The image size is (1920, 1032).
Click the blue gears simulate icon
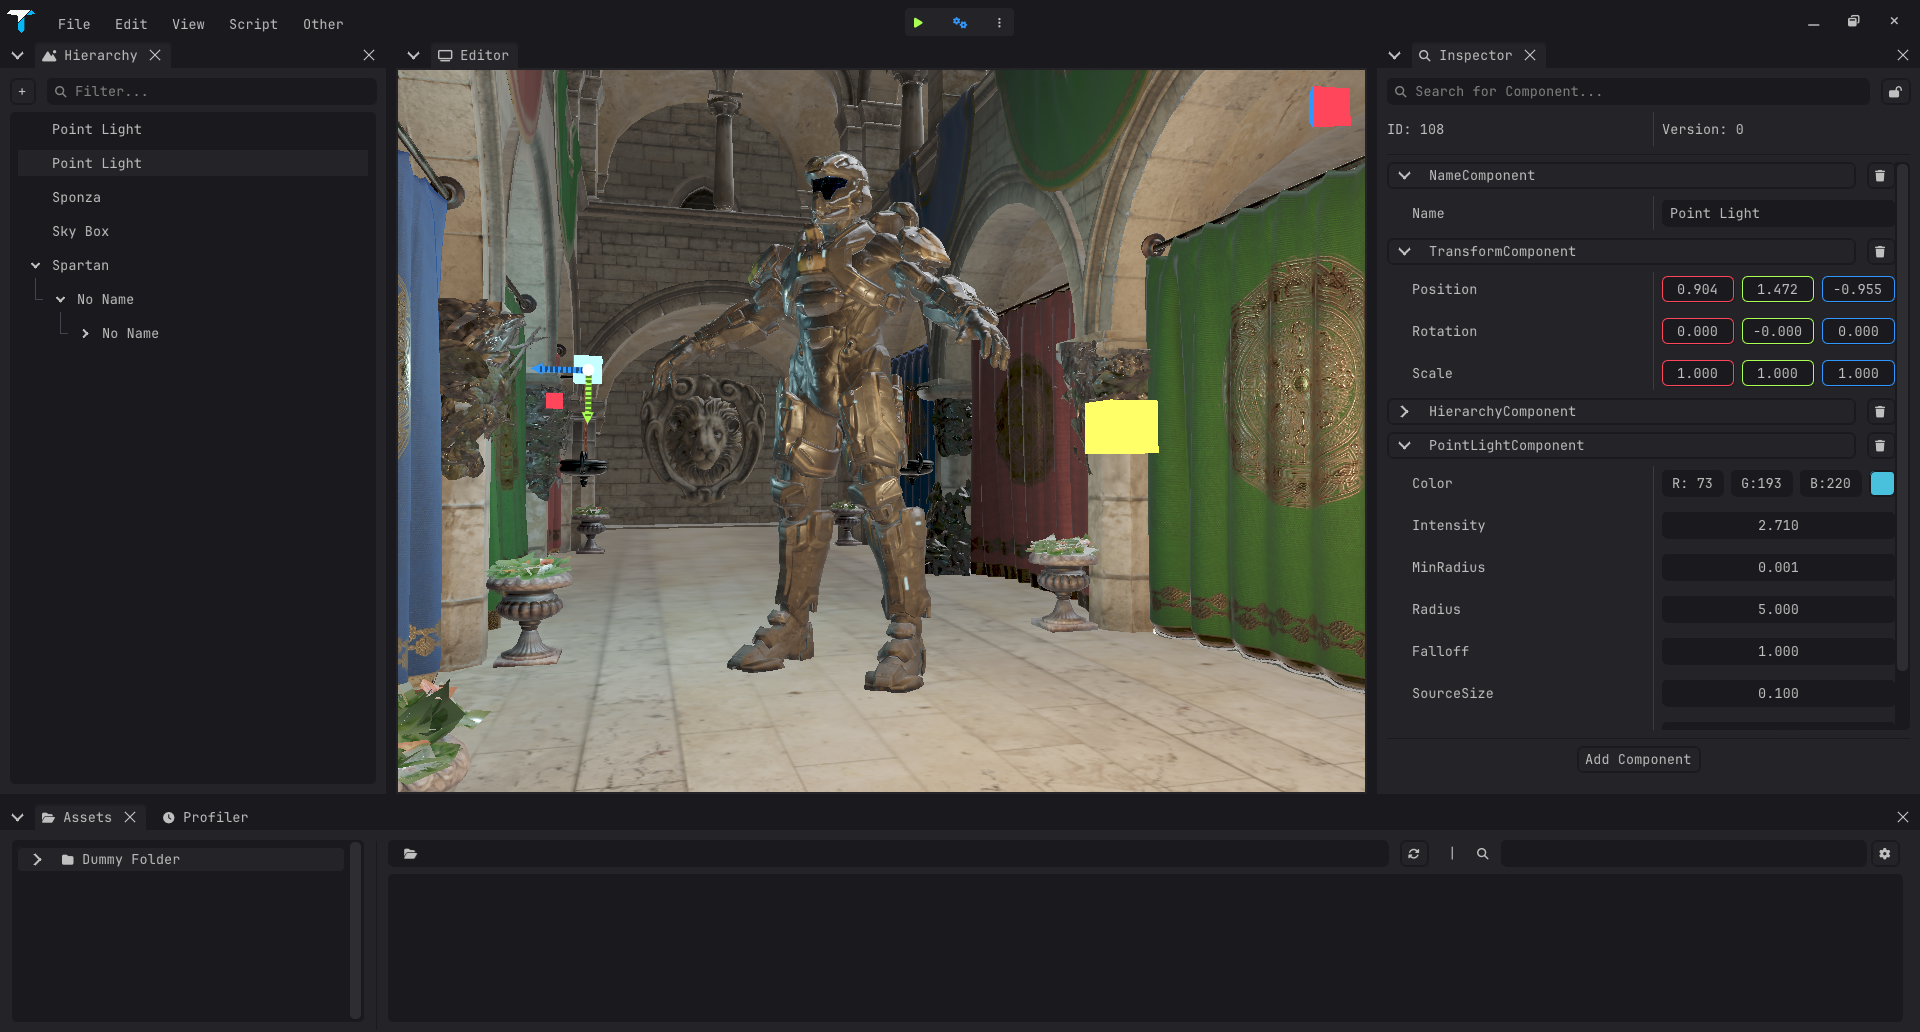(960, 23)
